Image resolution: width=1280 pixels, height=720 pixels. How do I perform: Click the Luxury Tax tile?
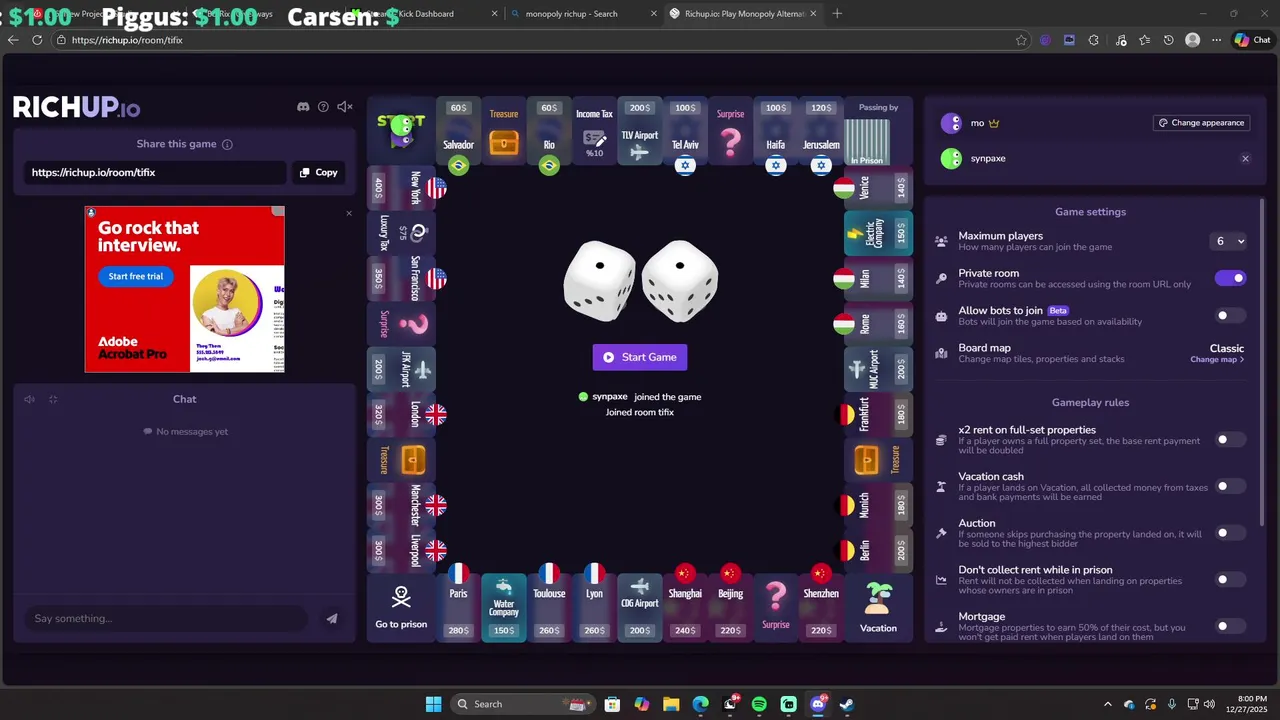[402, 233]
